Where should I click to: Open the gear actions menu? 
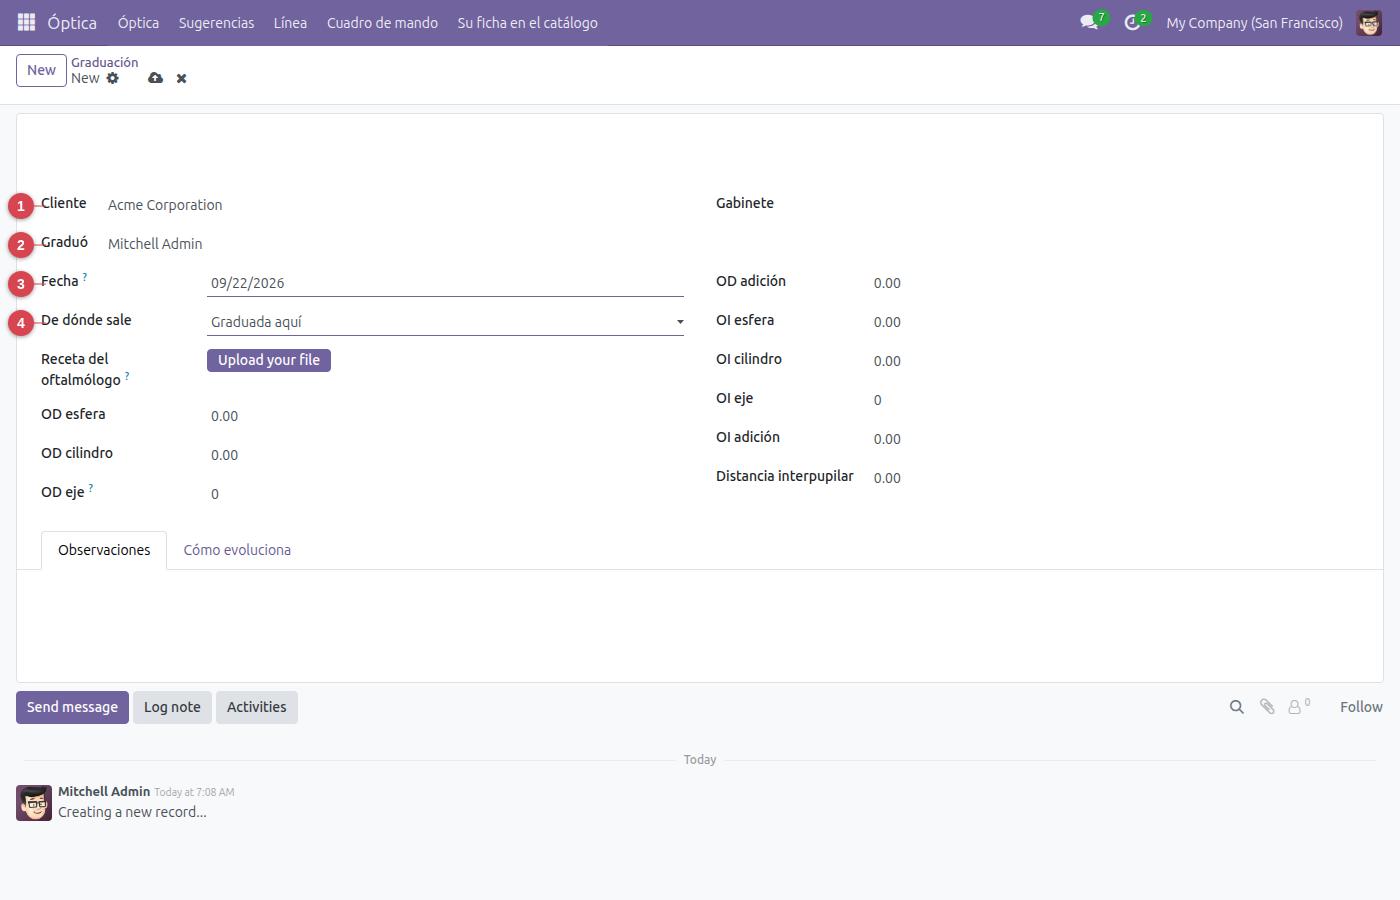point(112,78)
